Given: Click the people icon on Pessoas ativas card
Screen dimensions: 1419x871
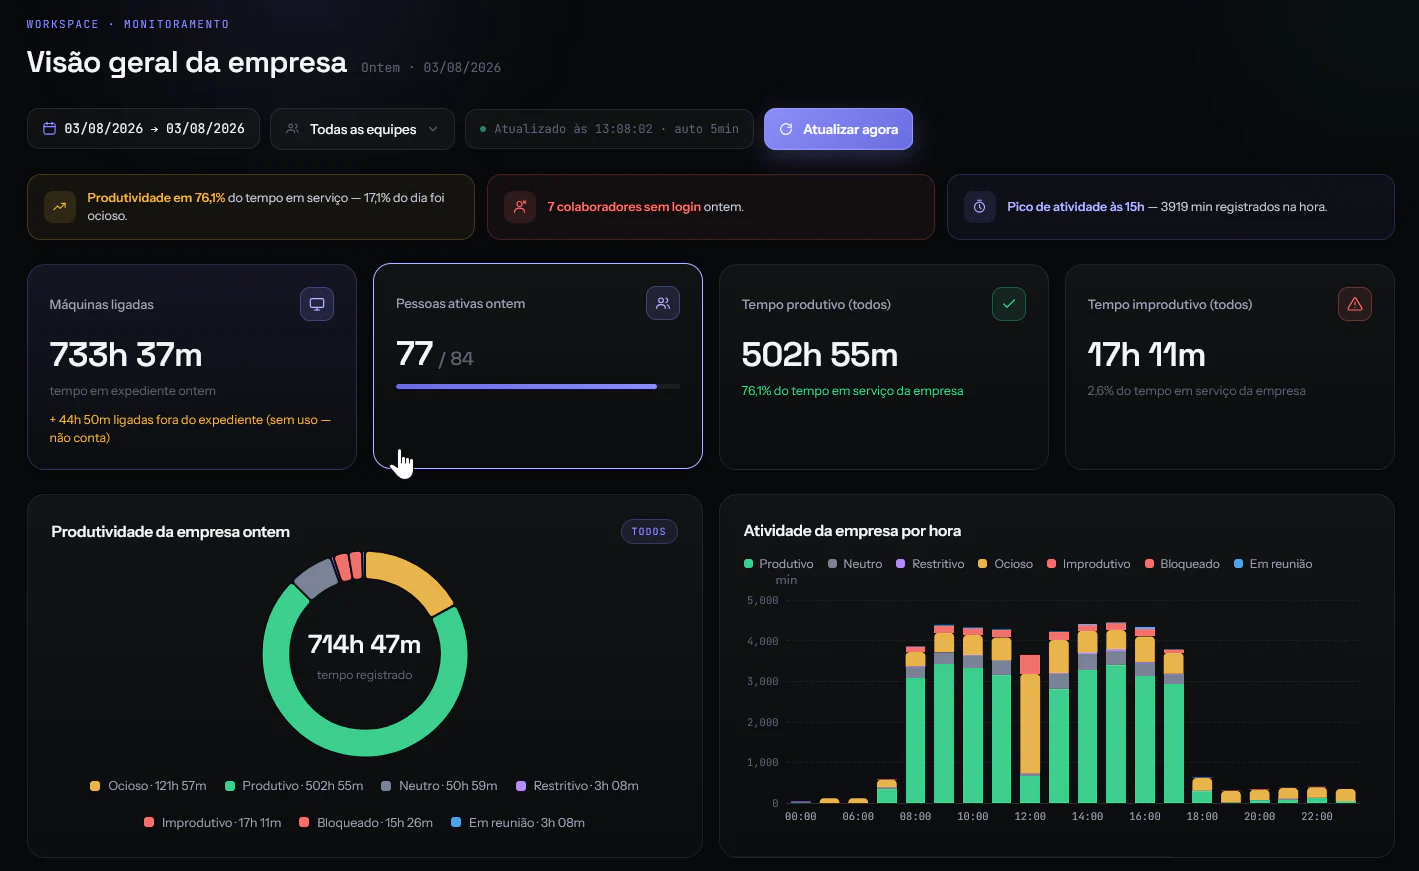Looking at the screenshot, I should (x=663, y=303).
